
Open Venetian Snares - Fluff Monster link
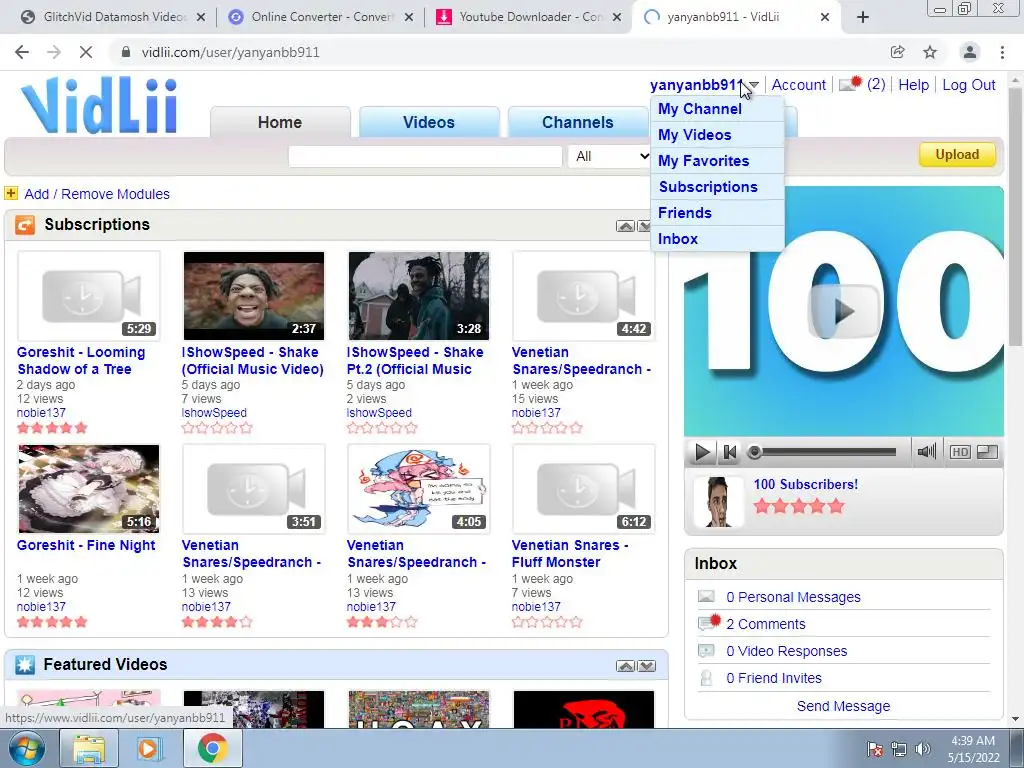[x=569, y=554]
